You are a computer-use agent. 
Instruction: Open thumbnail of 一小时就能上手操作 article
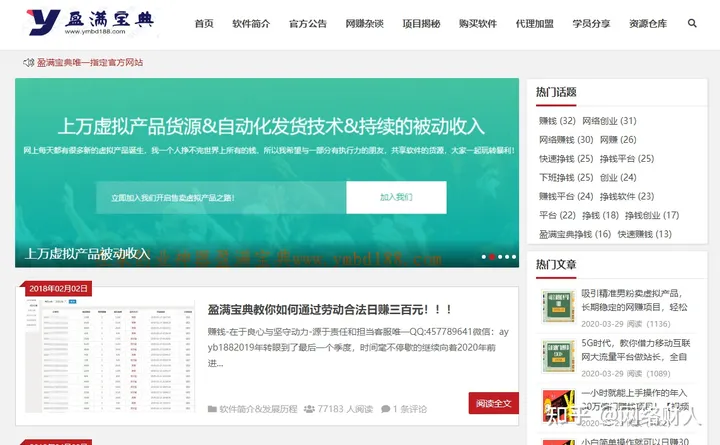[558, 406]
